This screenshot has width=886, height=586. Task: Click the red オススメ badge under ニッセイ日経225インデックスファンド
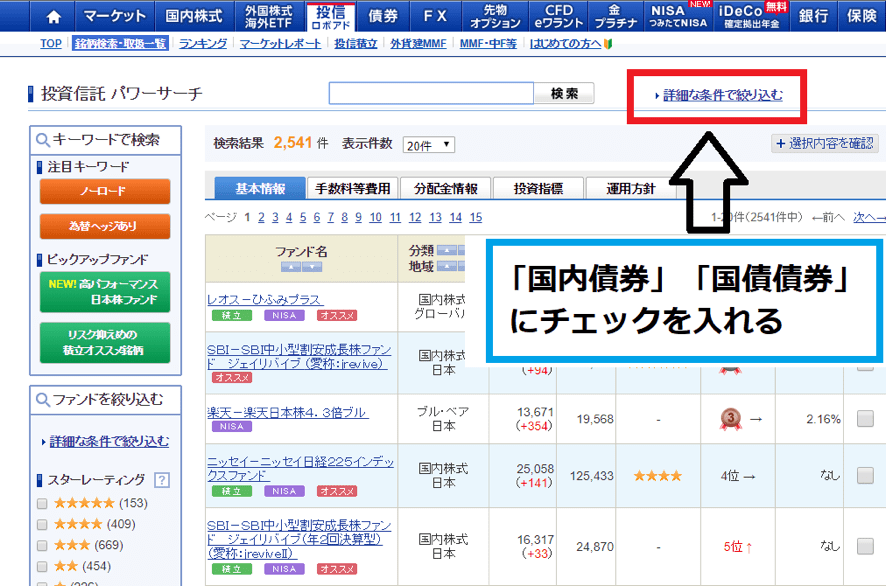click(x=338, y=491)
